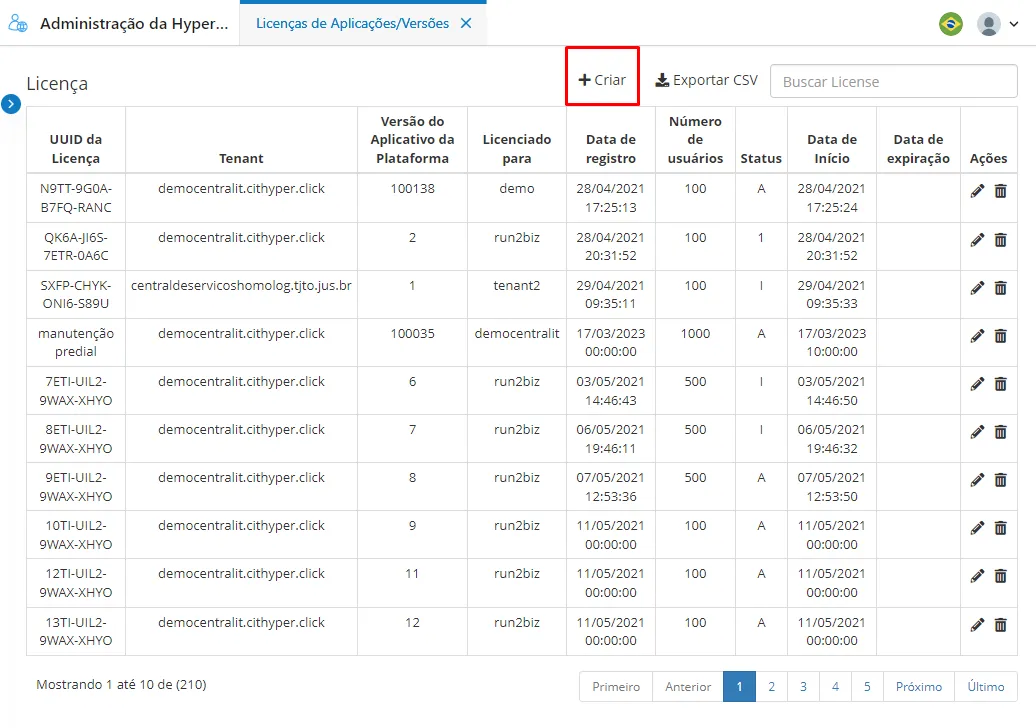Edit the 9ETI-UIL2-9WAX-XHYO license
Screen dimensions: 1036x728
977,480
